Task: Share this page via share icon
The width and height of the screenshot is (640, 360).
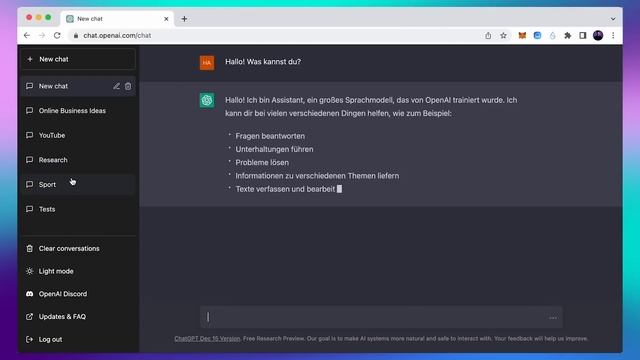Action: [x=488, y=36]
